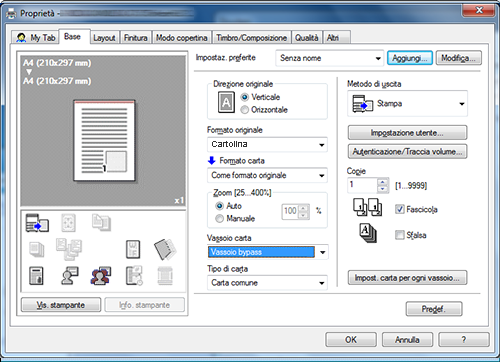500x362 pixels.
Task: Click the greyed overlapping documents icon in status panel
Action: pos(101,223)
